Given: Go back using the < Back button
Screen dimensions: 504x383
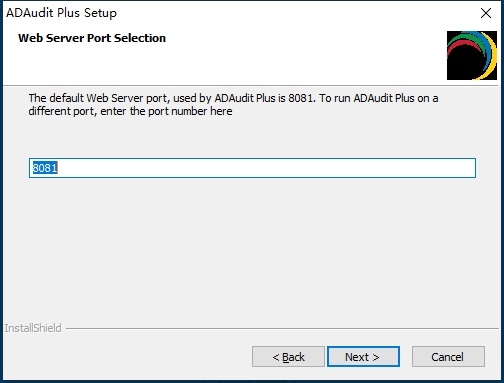Looking at the screenshot, I should pyautogui.click(x=288, y=357).
